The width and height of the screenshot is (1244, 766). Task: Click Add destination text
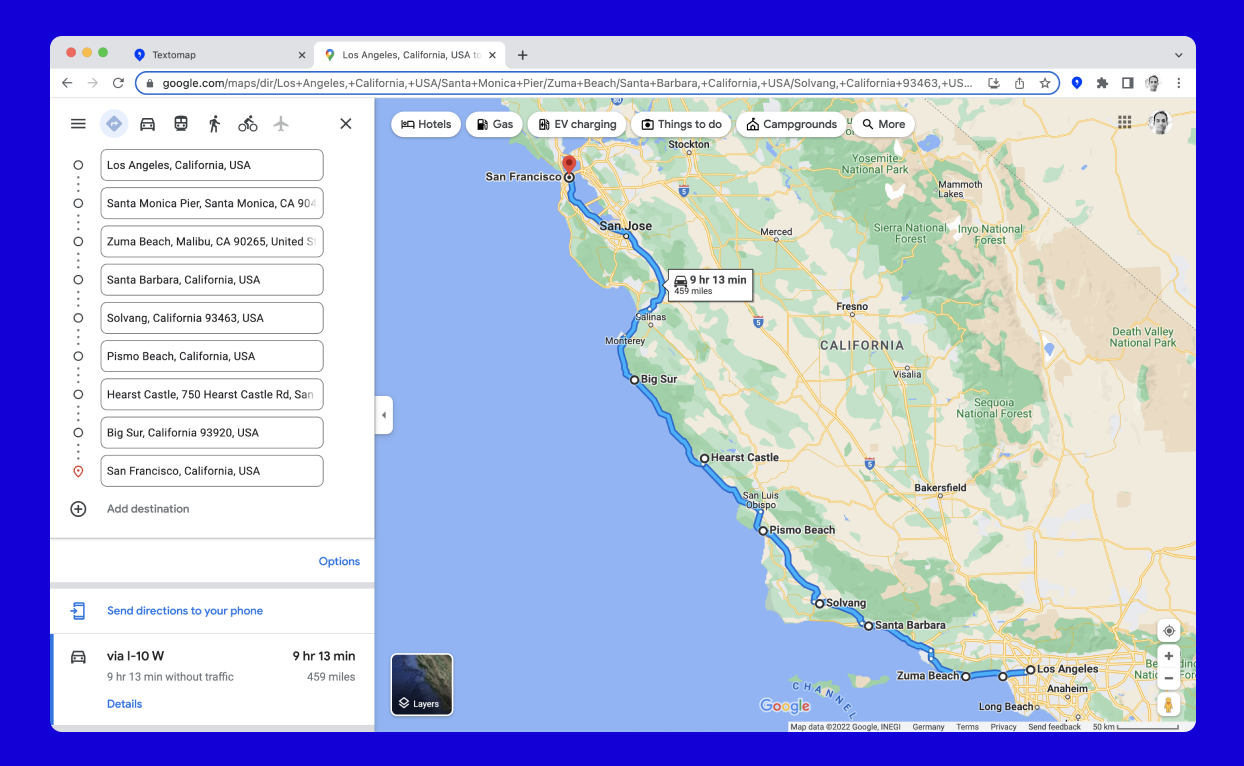click(148, 509)
